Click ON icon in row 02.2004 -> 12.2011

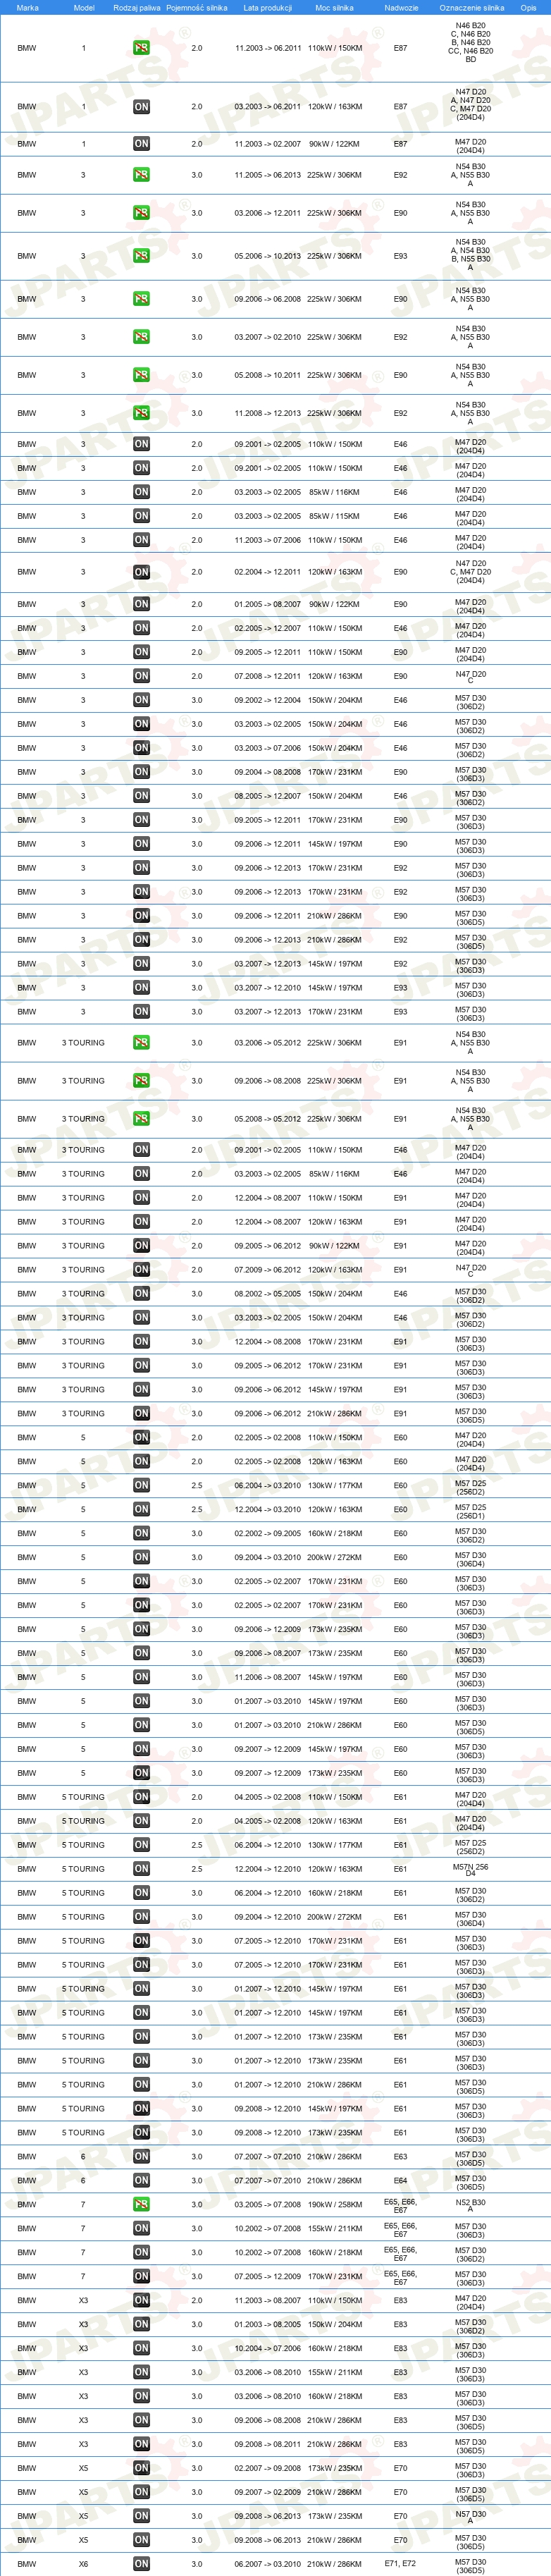141,572
